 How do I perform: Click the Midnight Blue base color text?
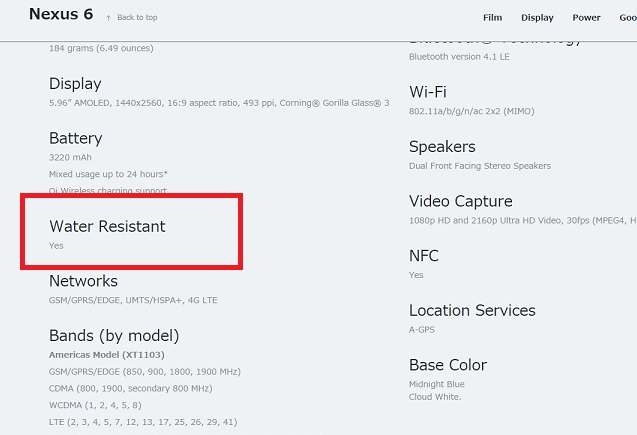(x=436, y=385)
